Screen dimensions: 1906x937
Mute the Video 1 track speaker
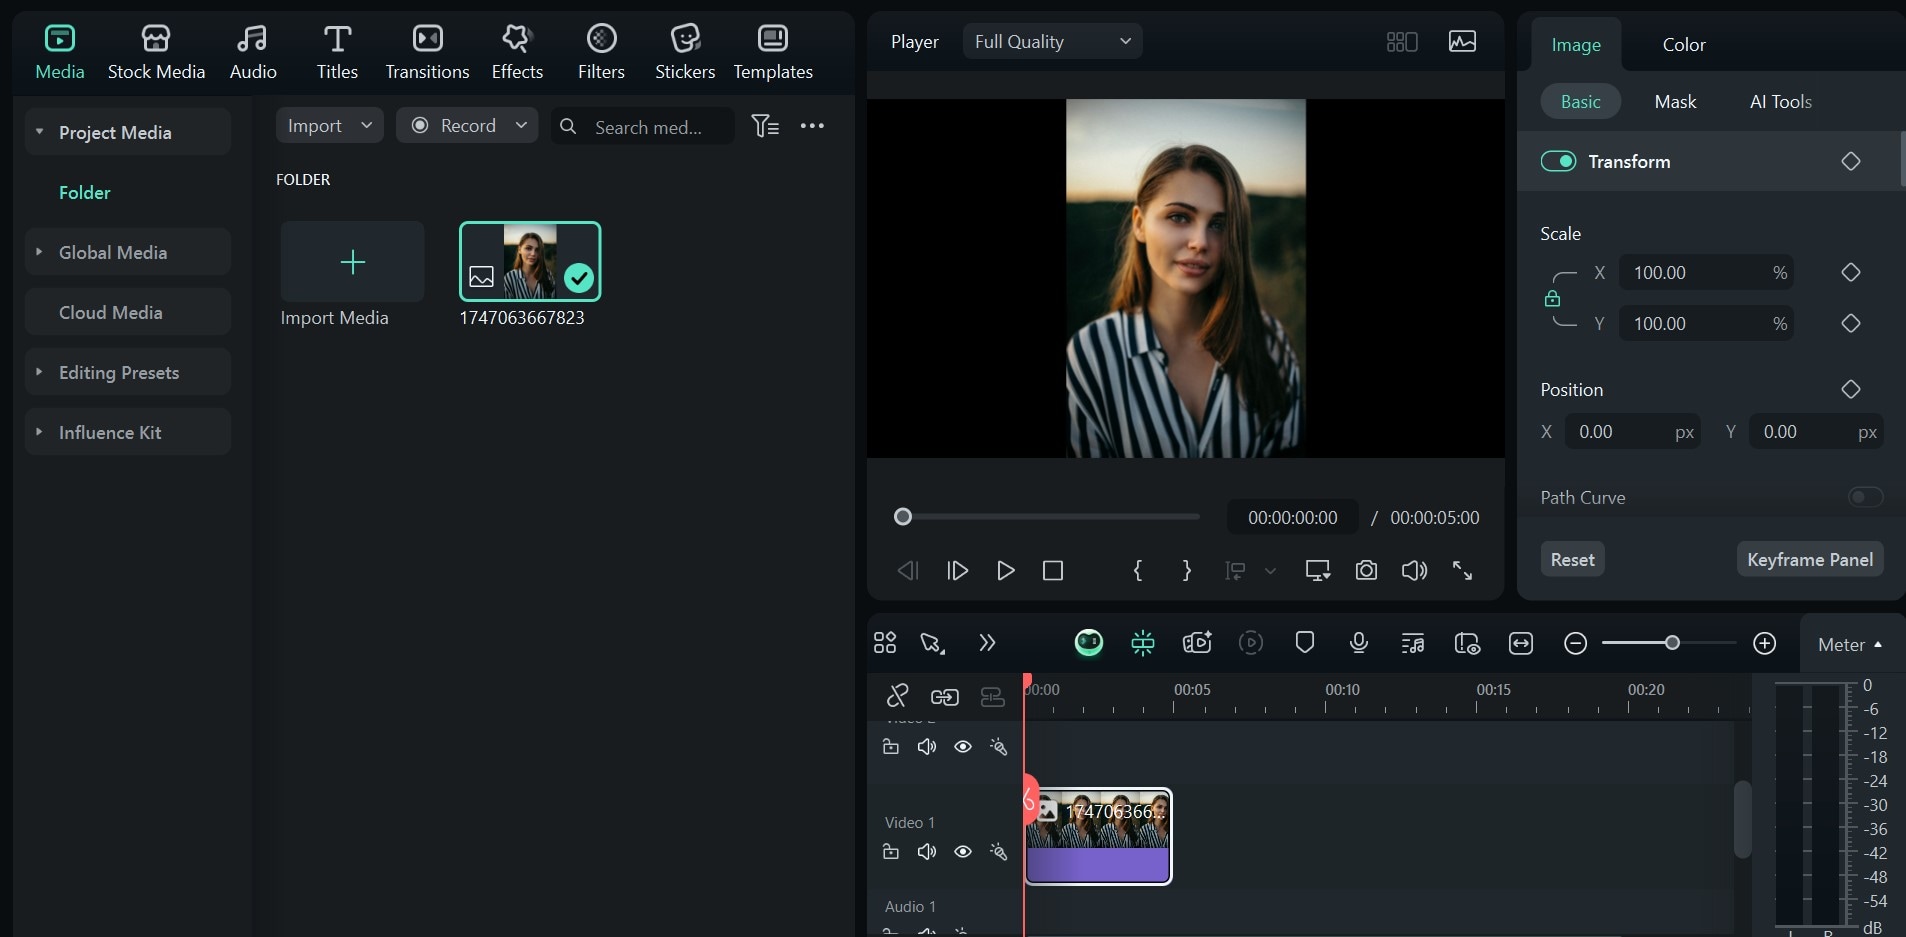(927, 852)
